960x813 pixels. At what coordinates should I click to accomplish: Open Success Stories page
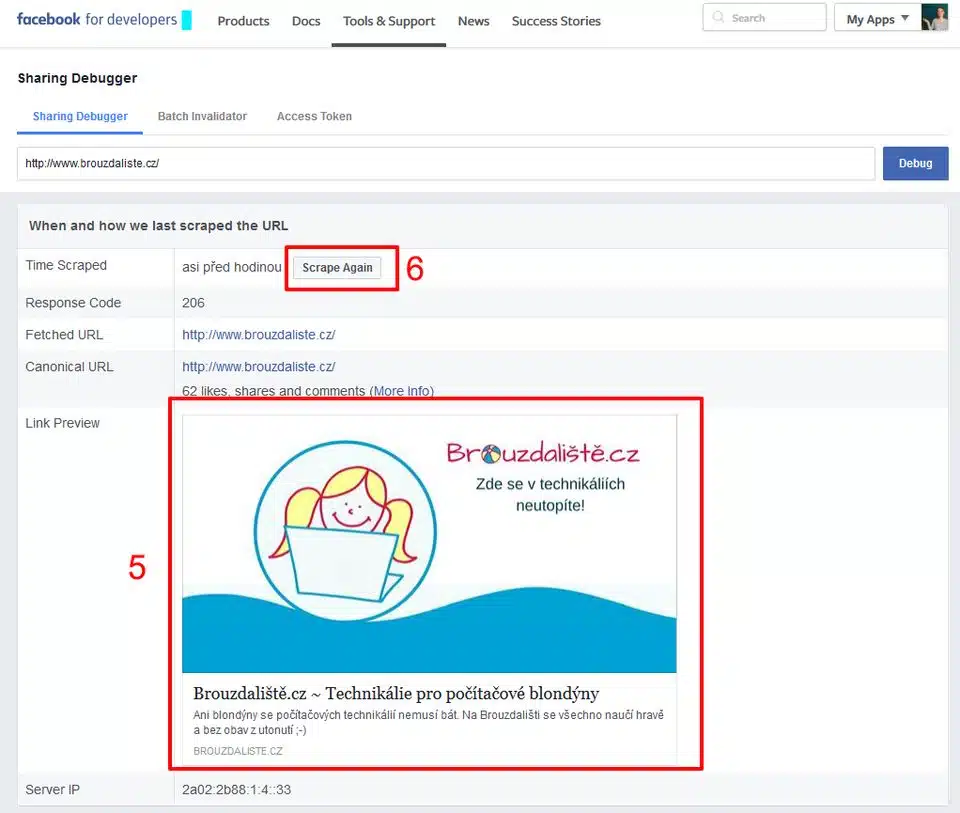(x=556, y=21)
